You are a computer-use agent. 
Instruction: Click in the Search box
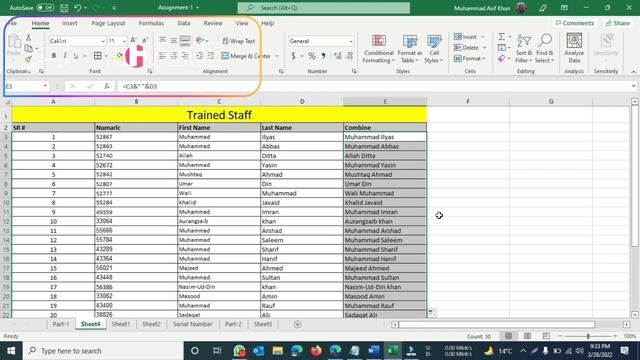[324, 8]
